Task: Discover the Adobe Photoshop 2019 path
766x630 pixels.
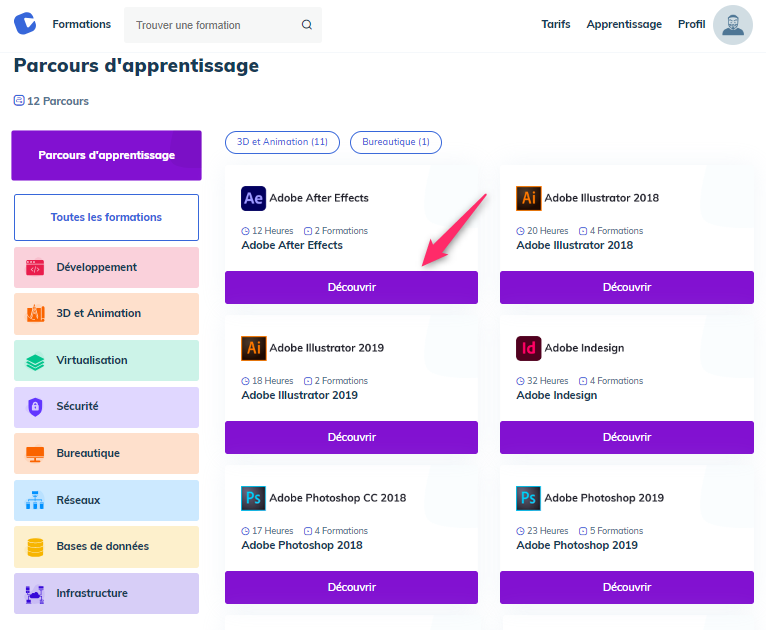Action: [627, 587]
